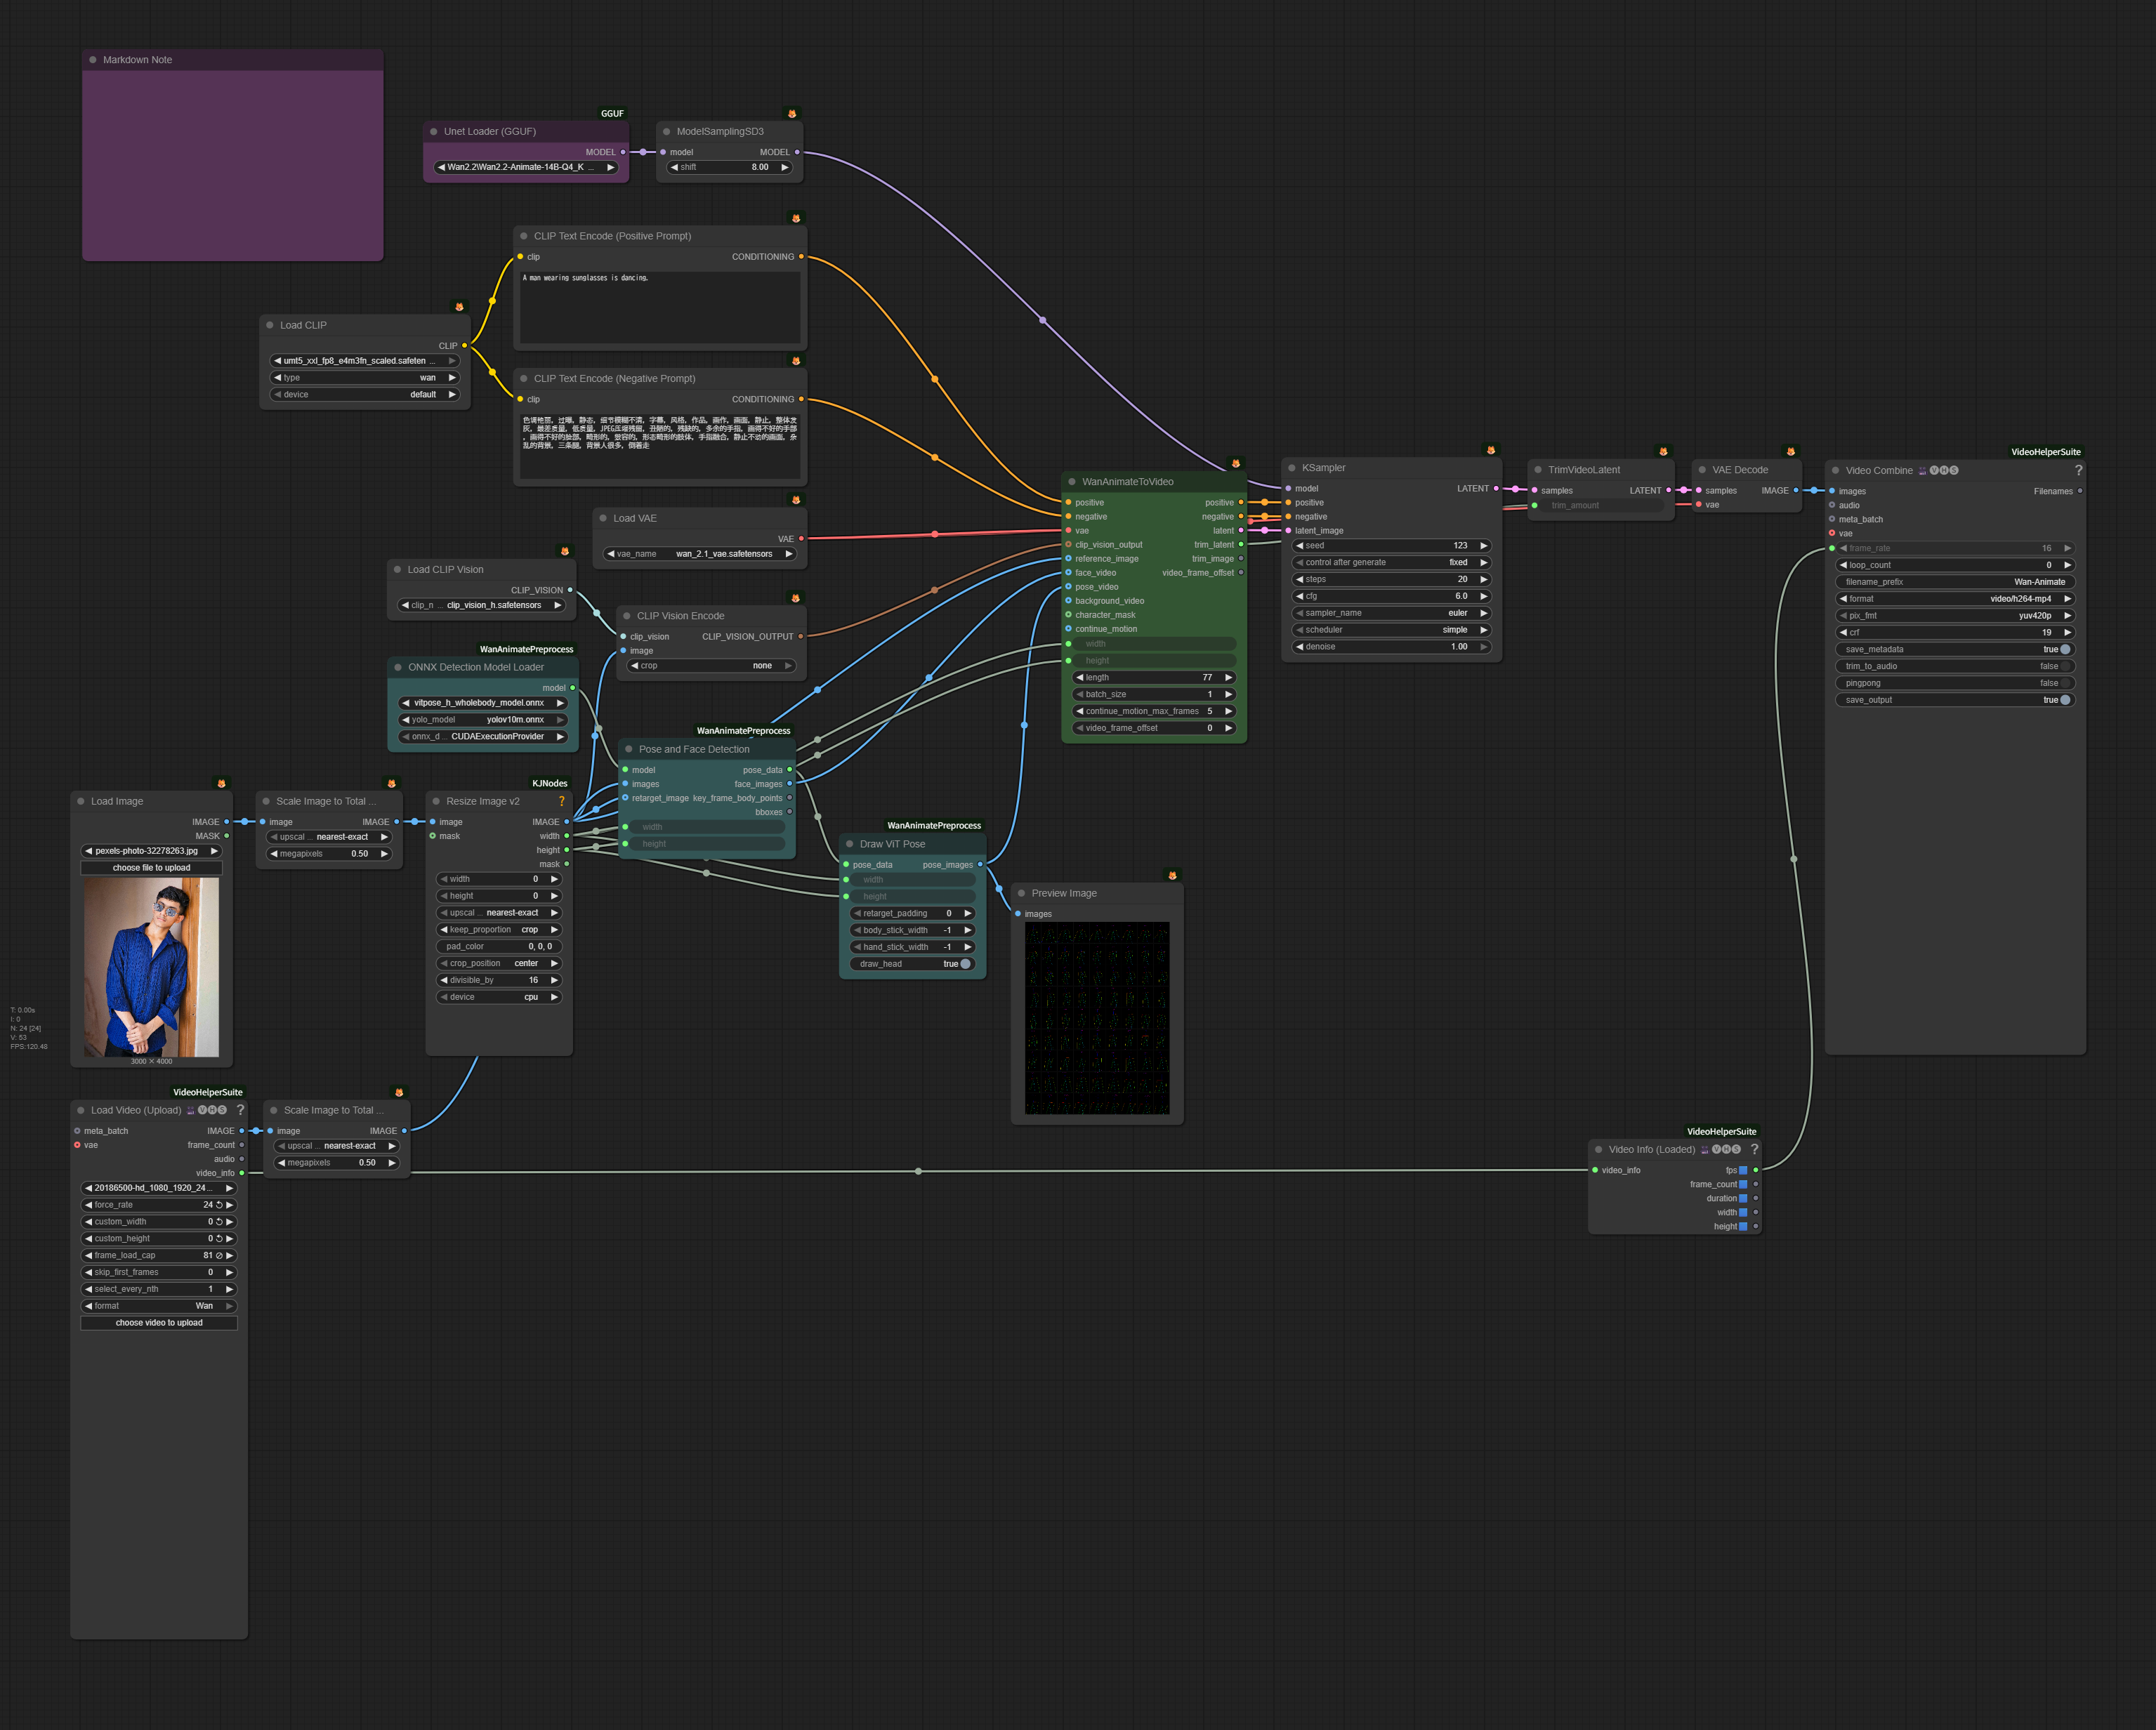
Task: Click choose video to upload button
Action: (159, 1323)
